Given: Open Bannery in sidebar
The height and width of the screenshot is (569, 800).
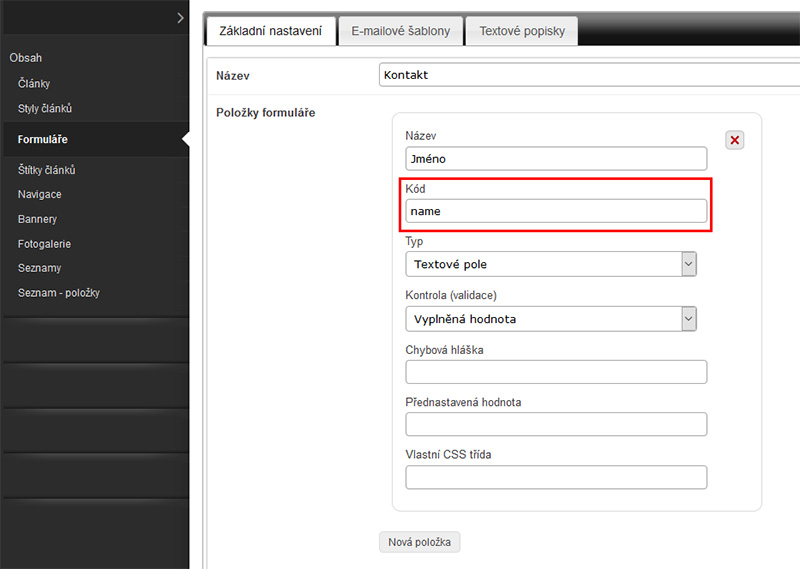Looking at the screenshot, I should (x=37, y=219).
